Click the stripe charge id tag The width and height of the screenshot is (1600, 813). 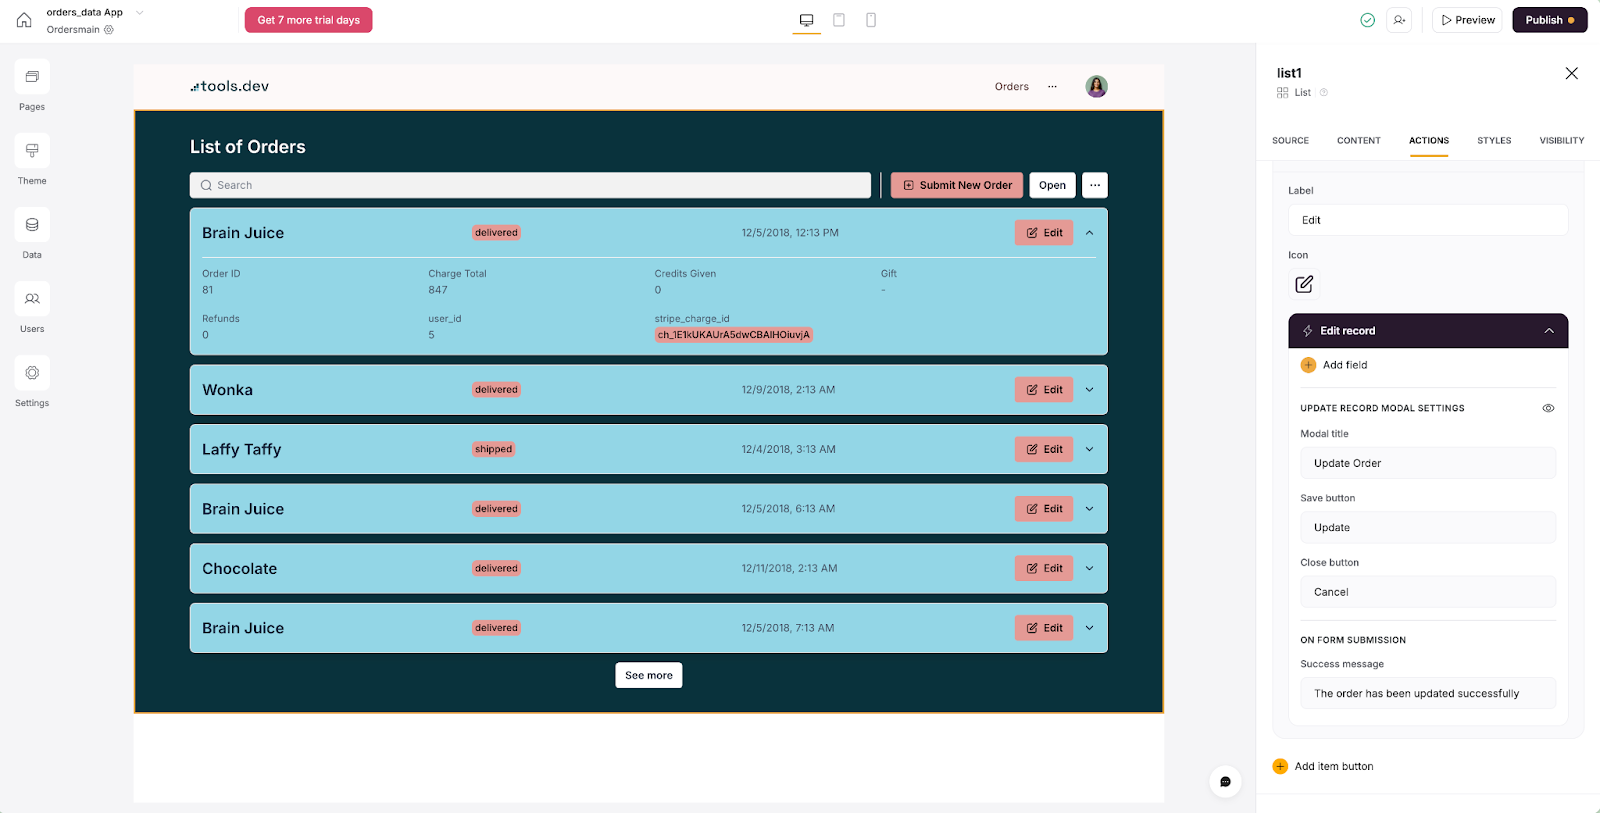[733, 335]
